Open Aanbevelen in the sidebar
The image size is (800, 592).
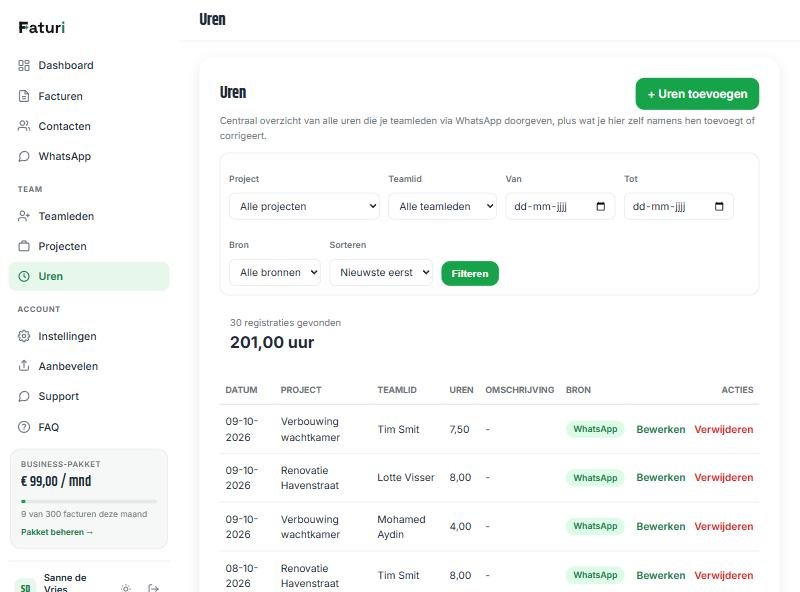click(89, 366)
